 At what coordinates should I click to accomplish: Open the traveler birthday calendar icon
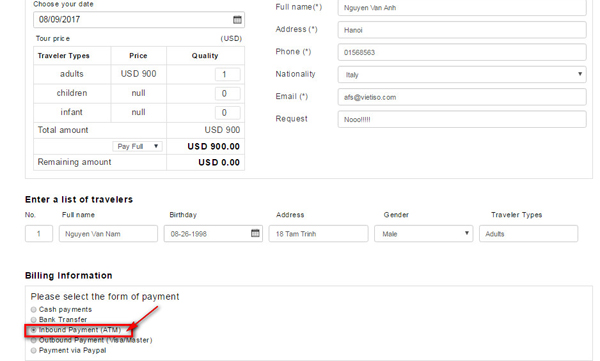[x=255, y=233]
